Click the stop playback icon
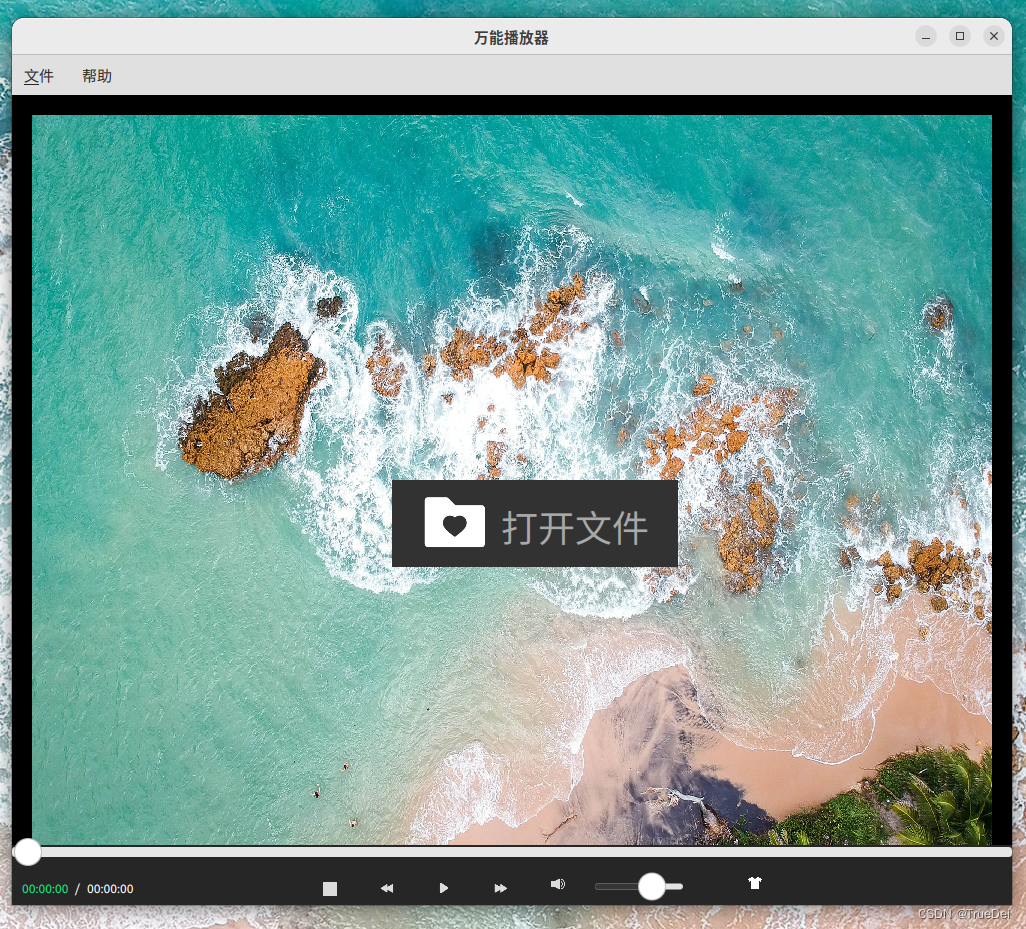This screenshot has width=1026, height=929. (330, 888)
